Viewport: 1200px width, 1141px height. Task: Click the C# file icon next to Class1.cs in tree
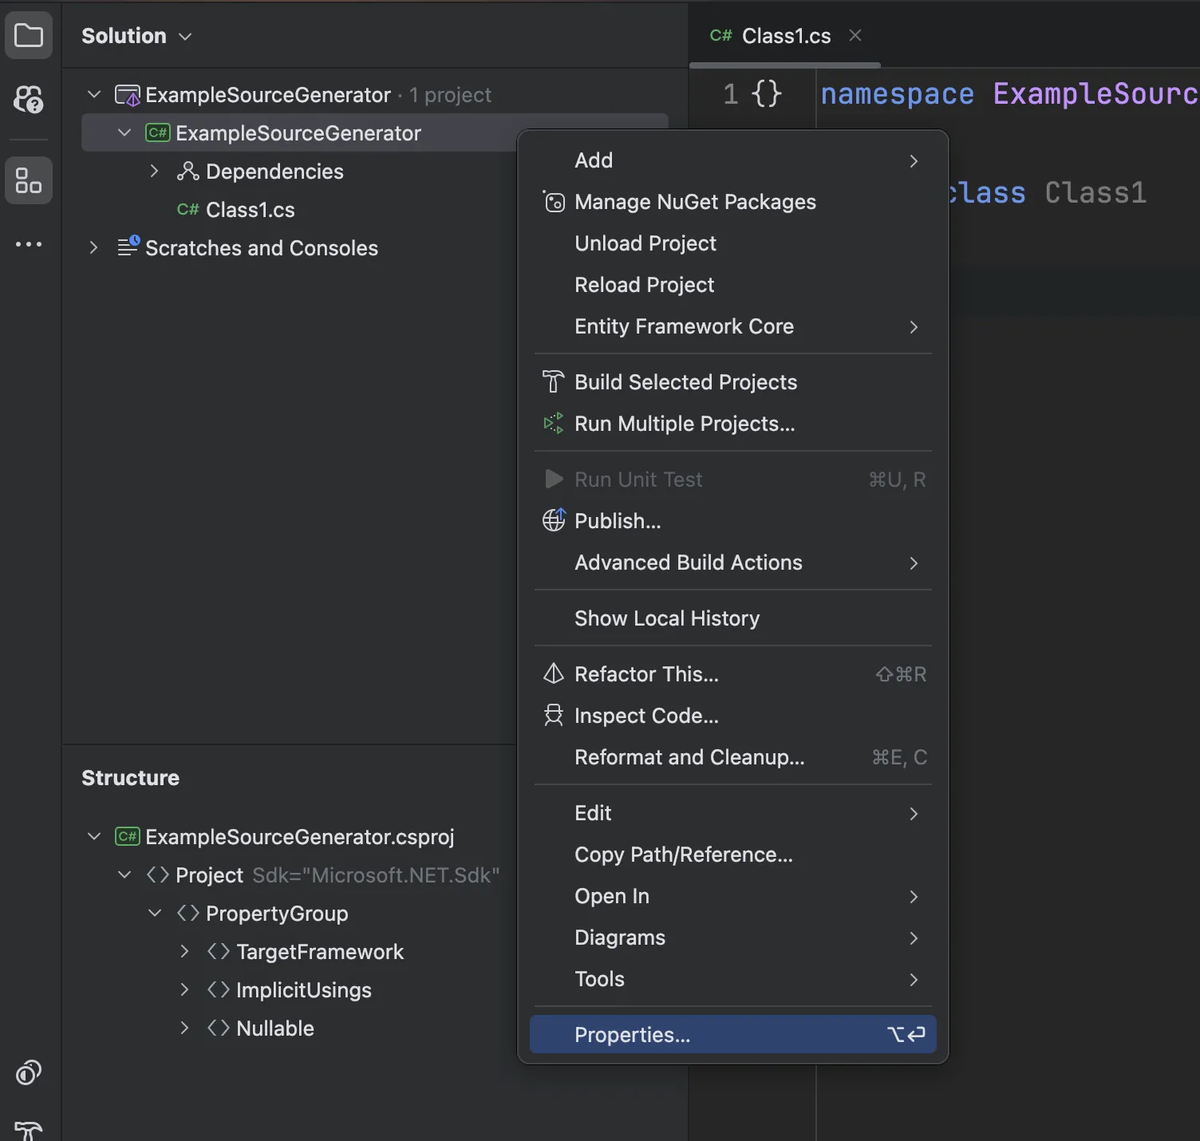[x=188, y=210]
